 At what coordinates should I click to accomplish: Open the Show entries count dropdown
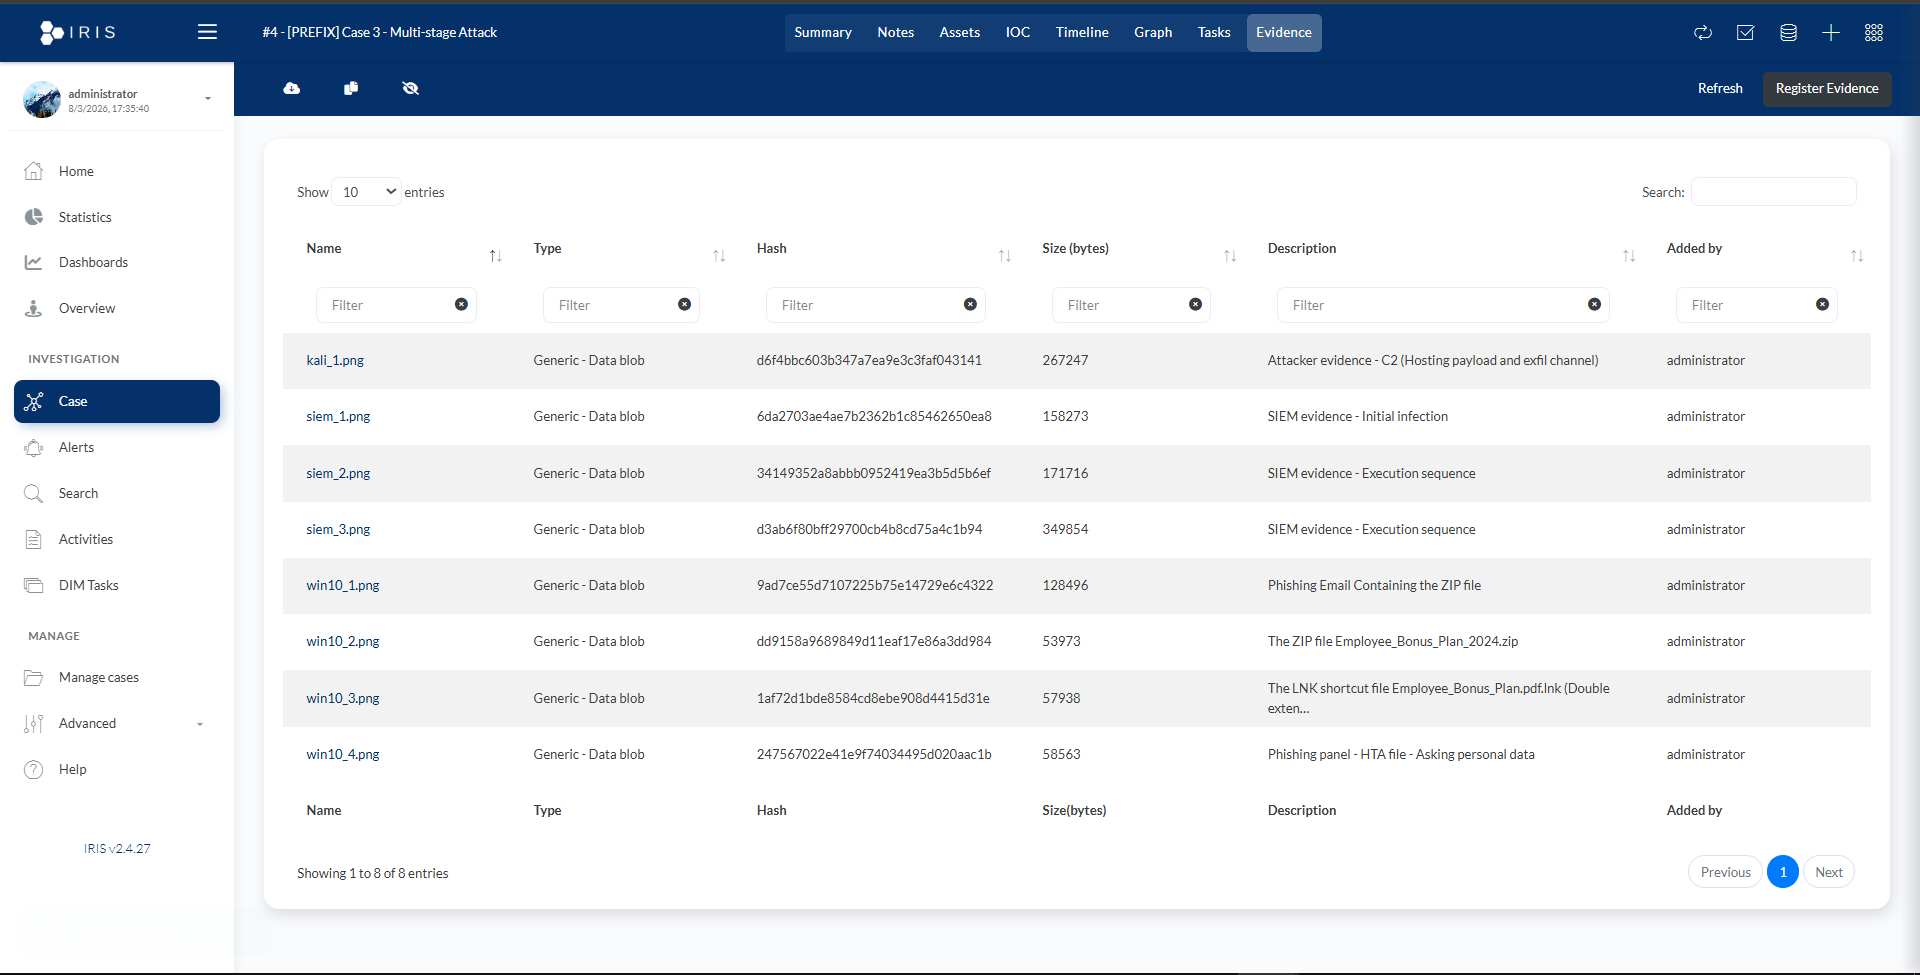pyautogui.click(x=367, y=192)
